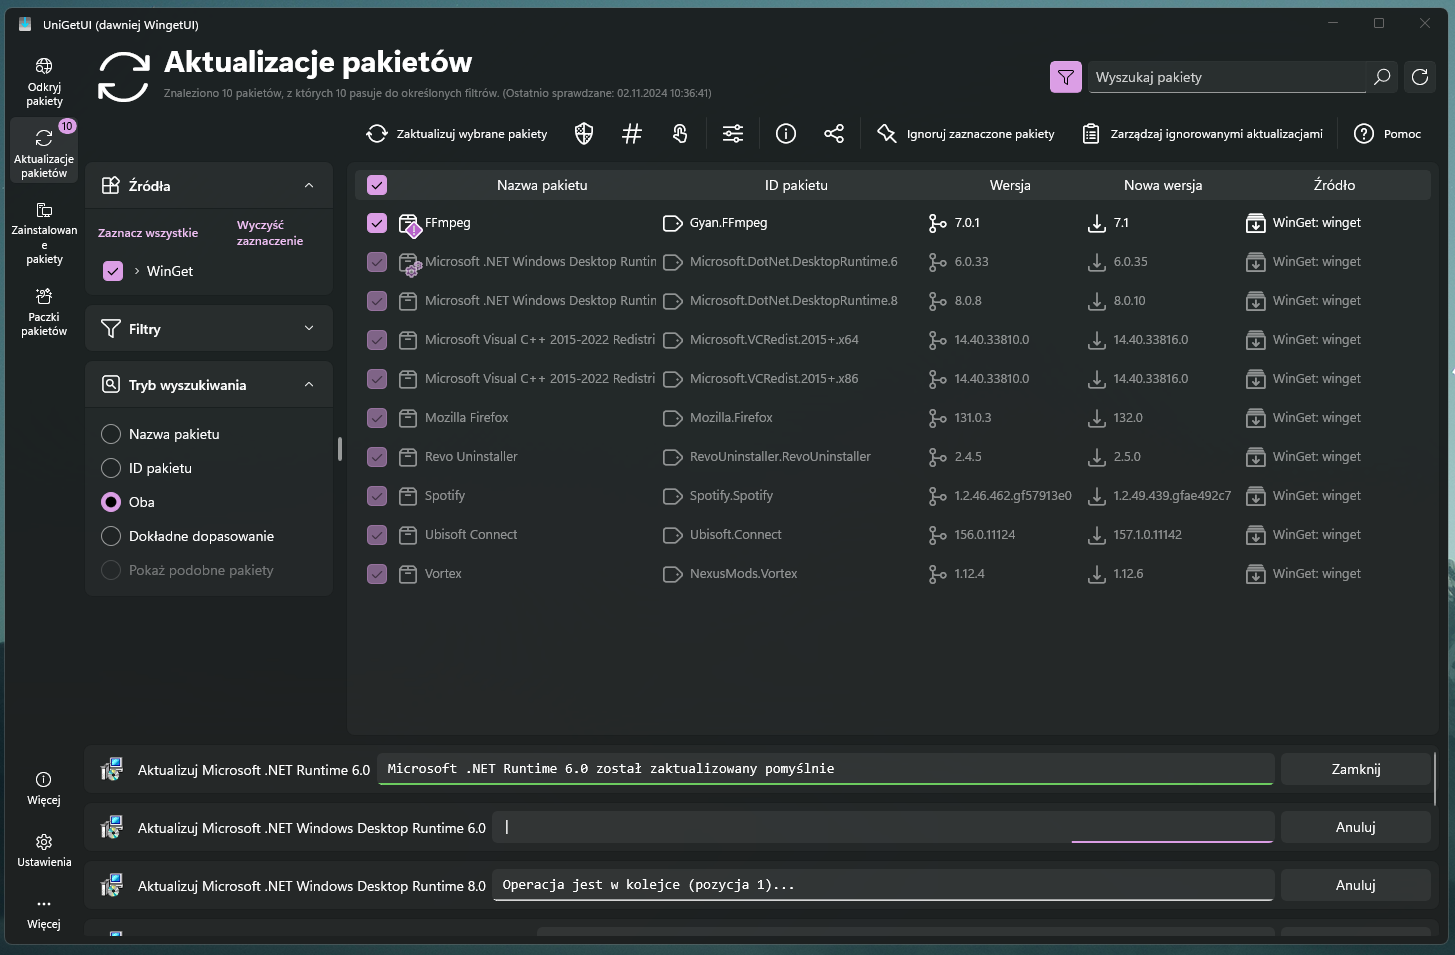Show package details info icon
Screen dimensions: 1455x955
[786, 134]
